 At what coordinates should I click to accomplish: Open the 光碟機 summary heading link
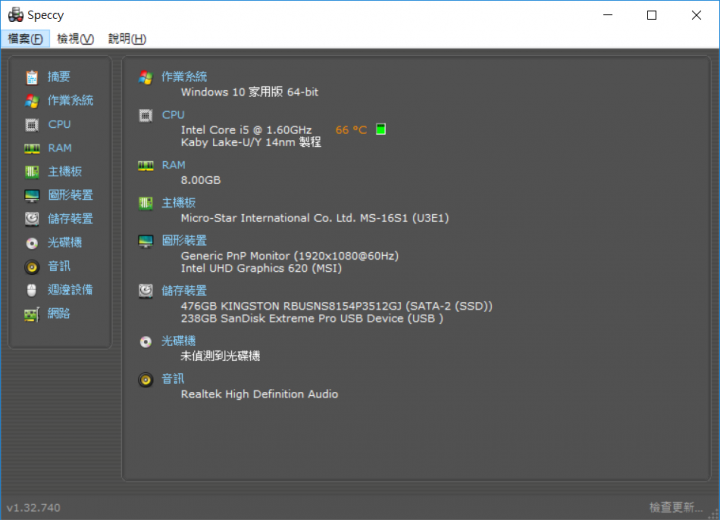179,341
